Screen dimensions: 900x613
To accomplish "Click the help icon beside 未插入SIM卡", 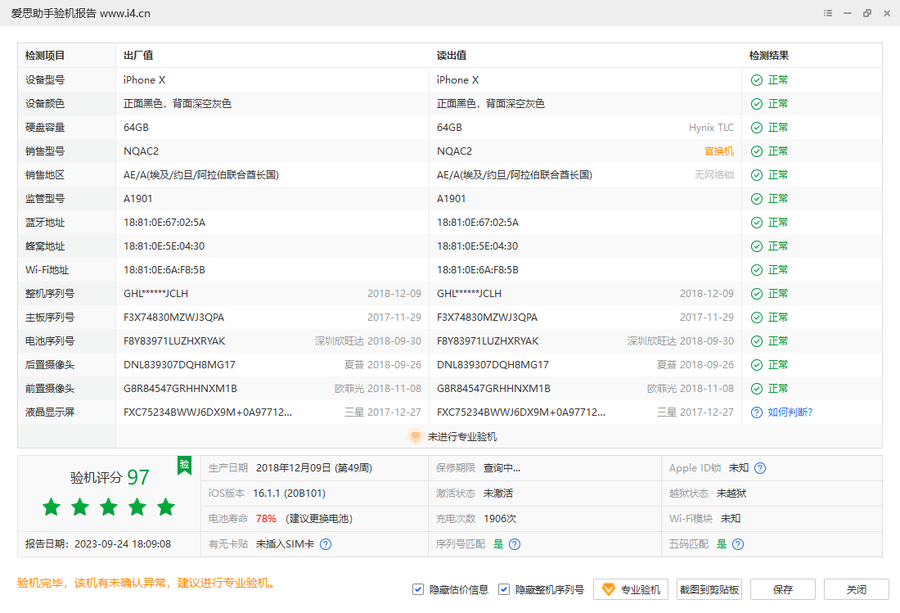I will [x=325, y=544].
